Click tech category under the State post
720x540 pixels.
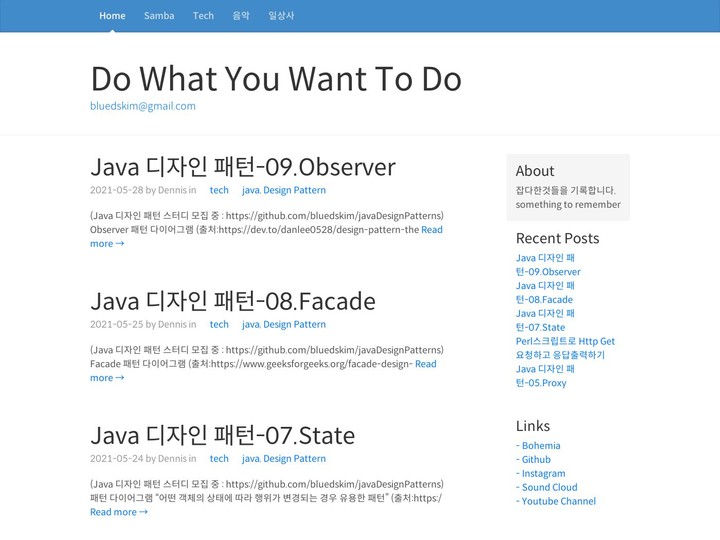point(219,458)
